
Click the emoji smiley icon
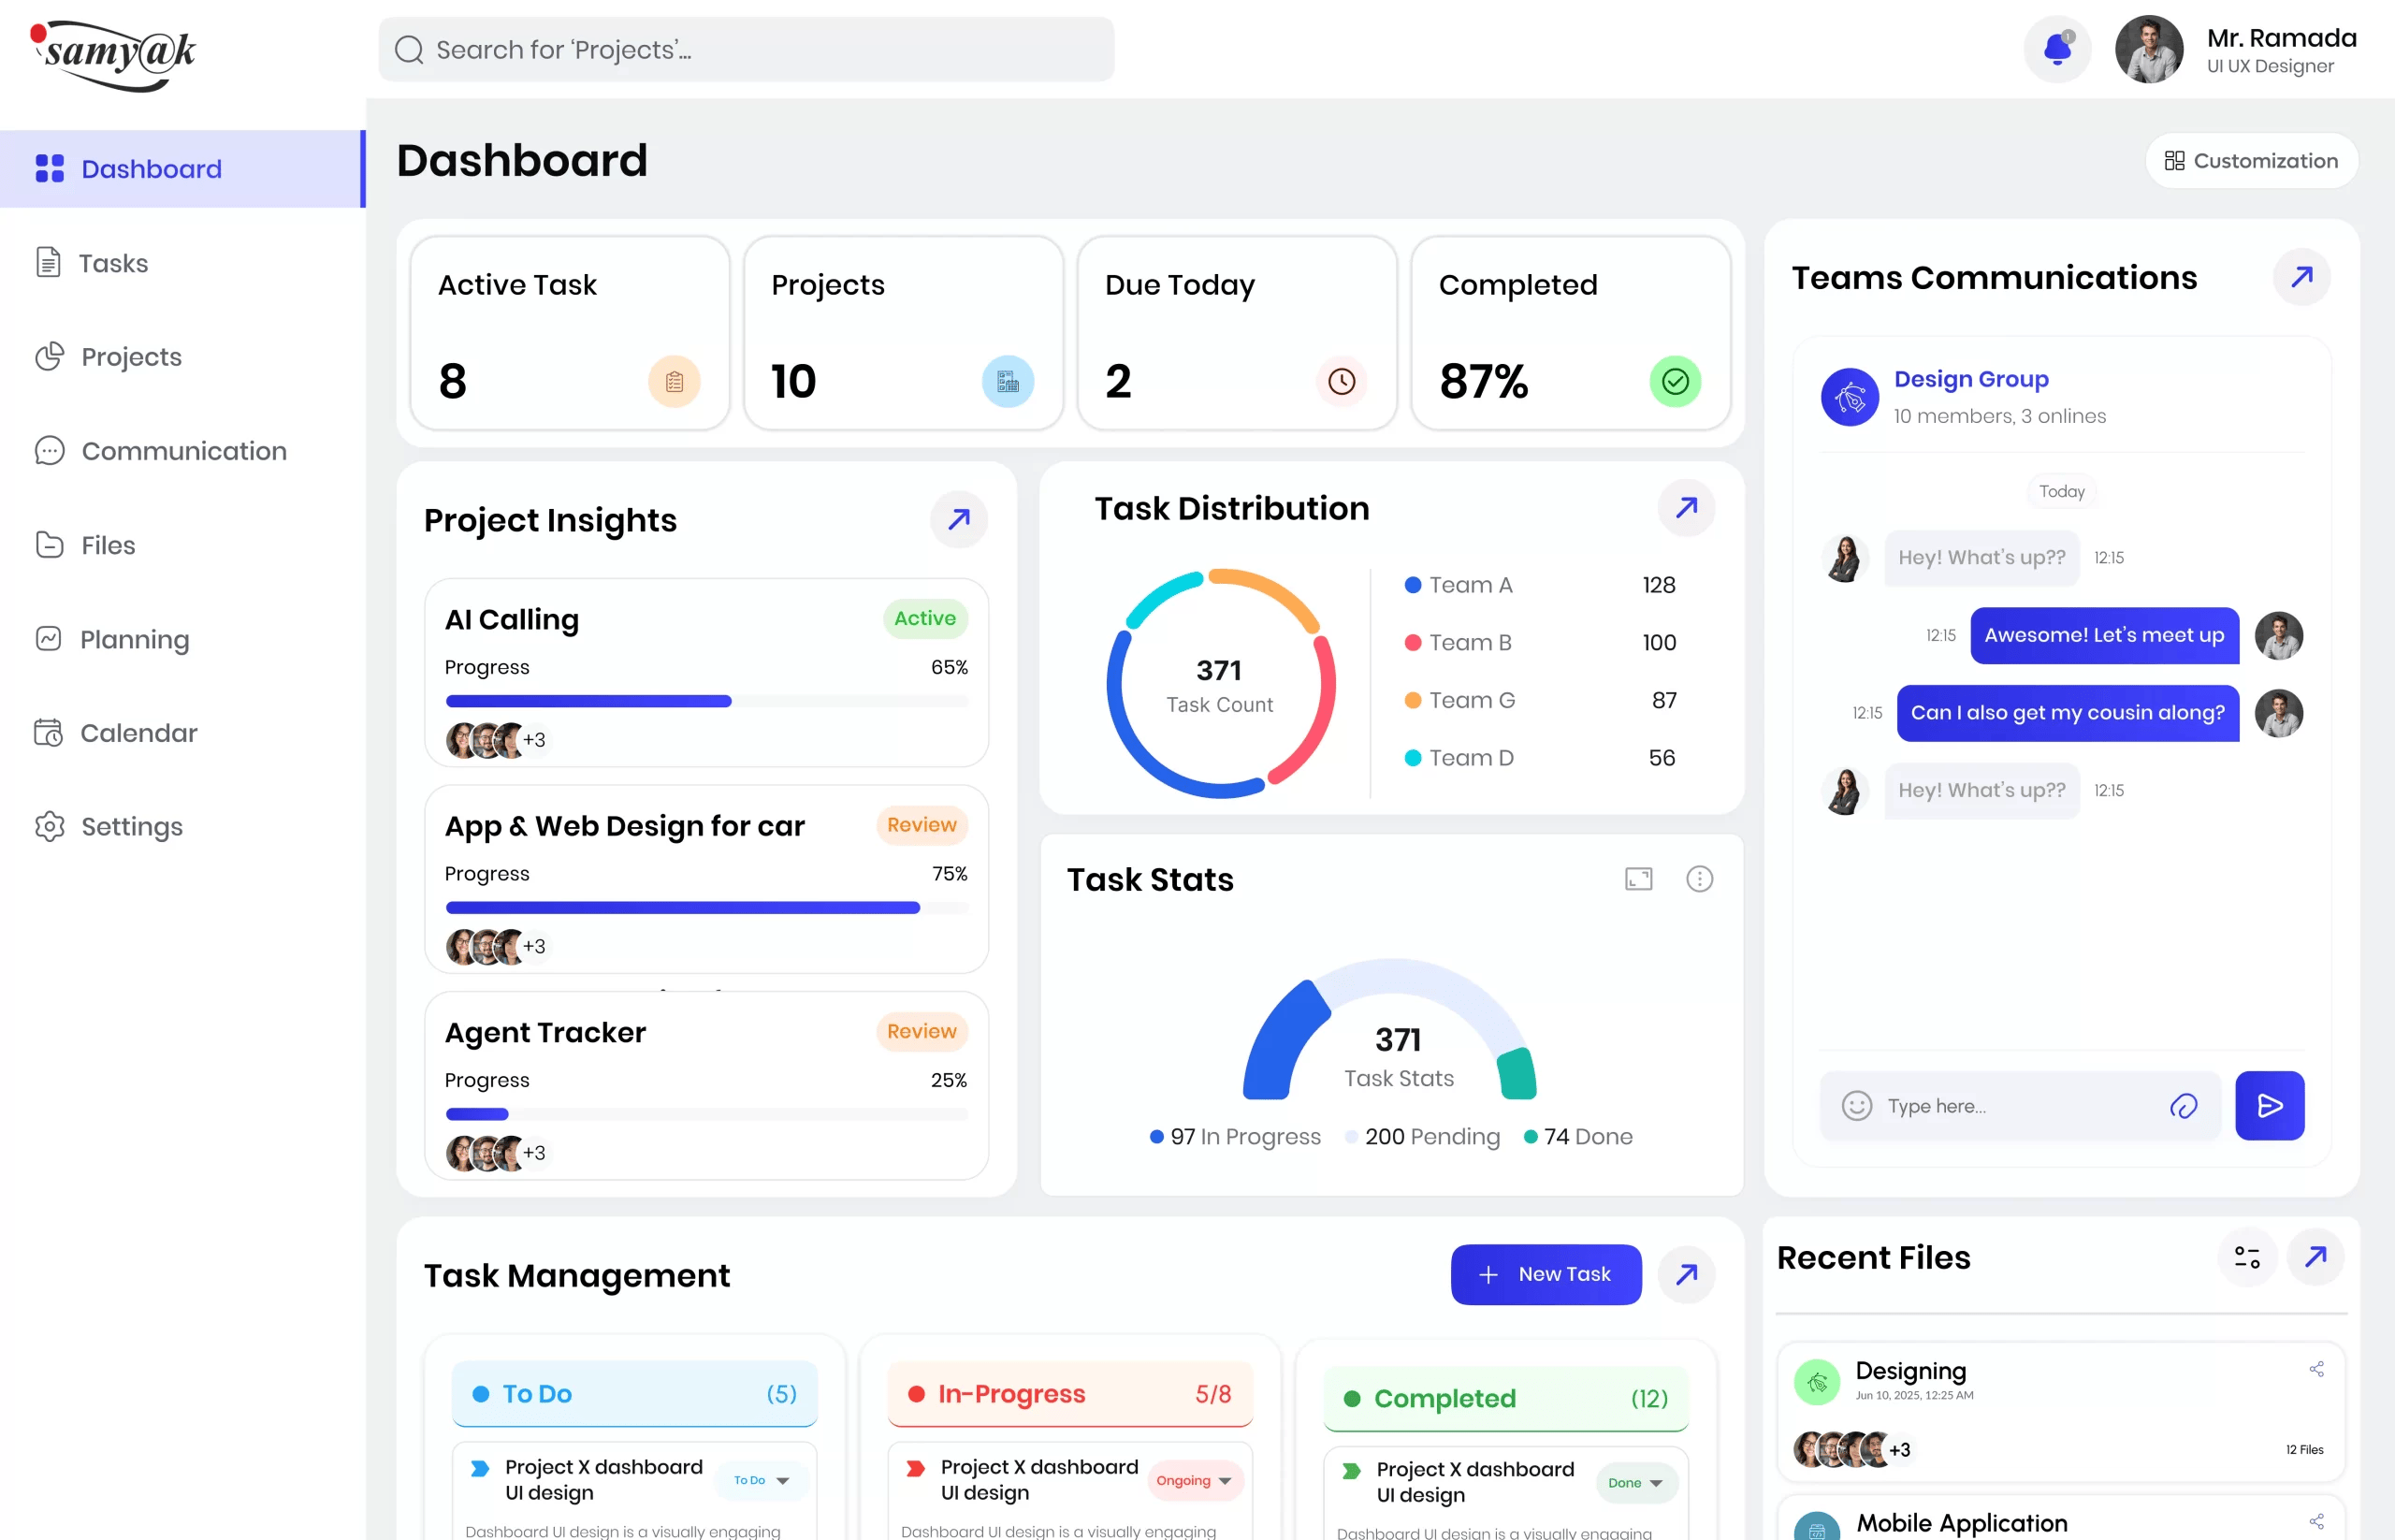(x=1856, y=1106)
